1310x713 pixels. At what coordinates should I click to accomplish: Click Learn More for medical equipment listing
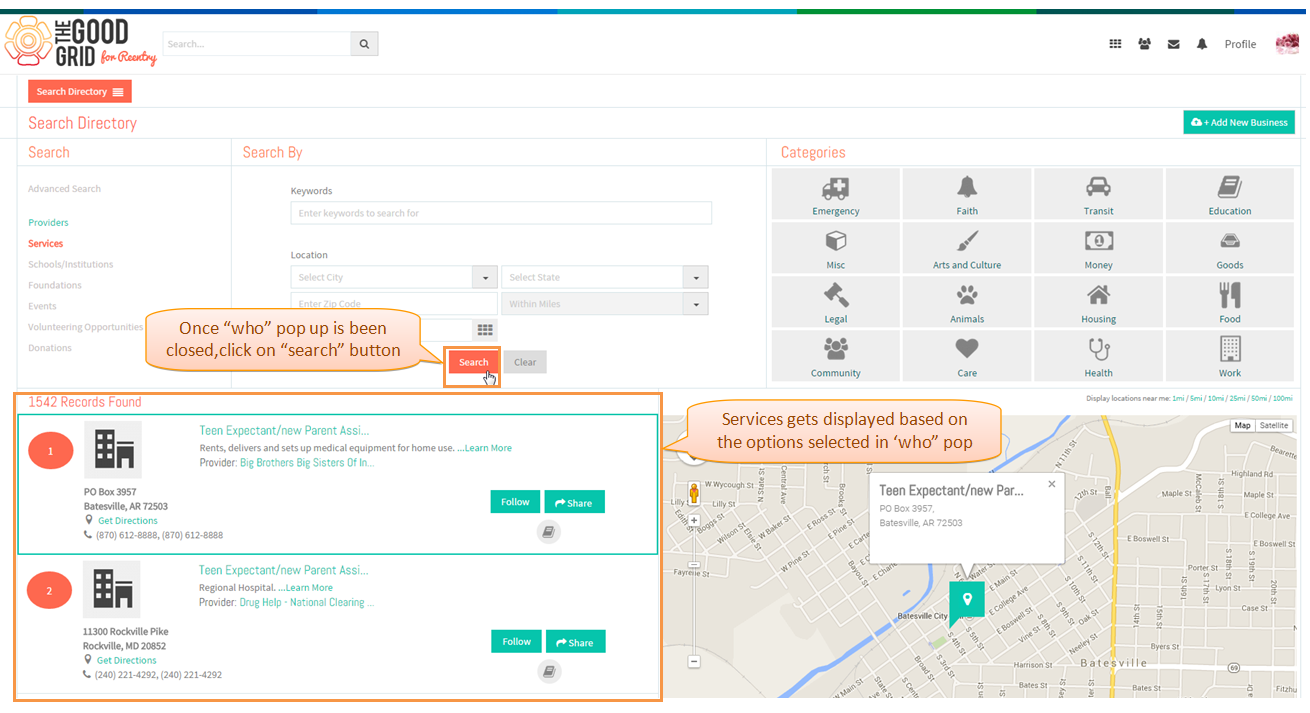[487, 448]
